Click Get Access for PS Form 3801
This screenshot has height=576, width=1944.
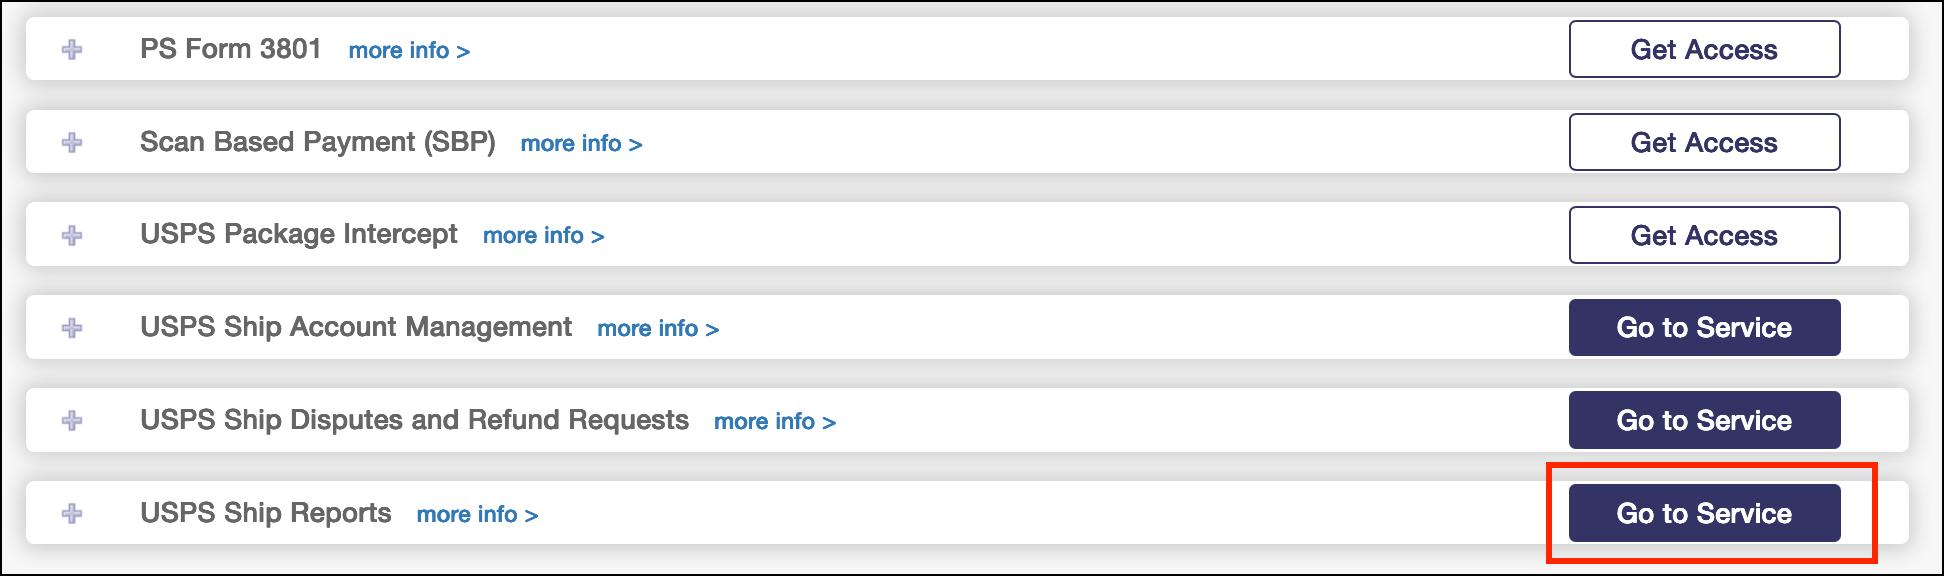pos(1704,49)
